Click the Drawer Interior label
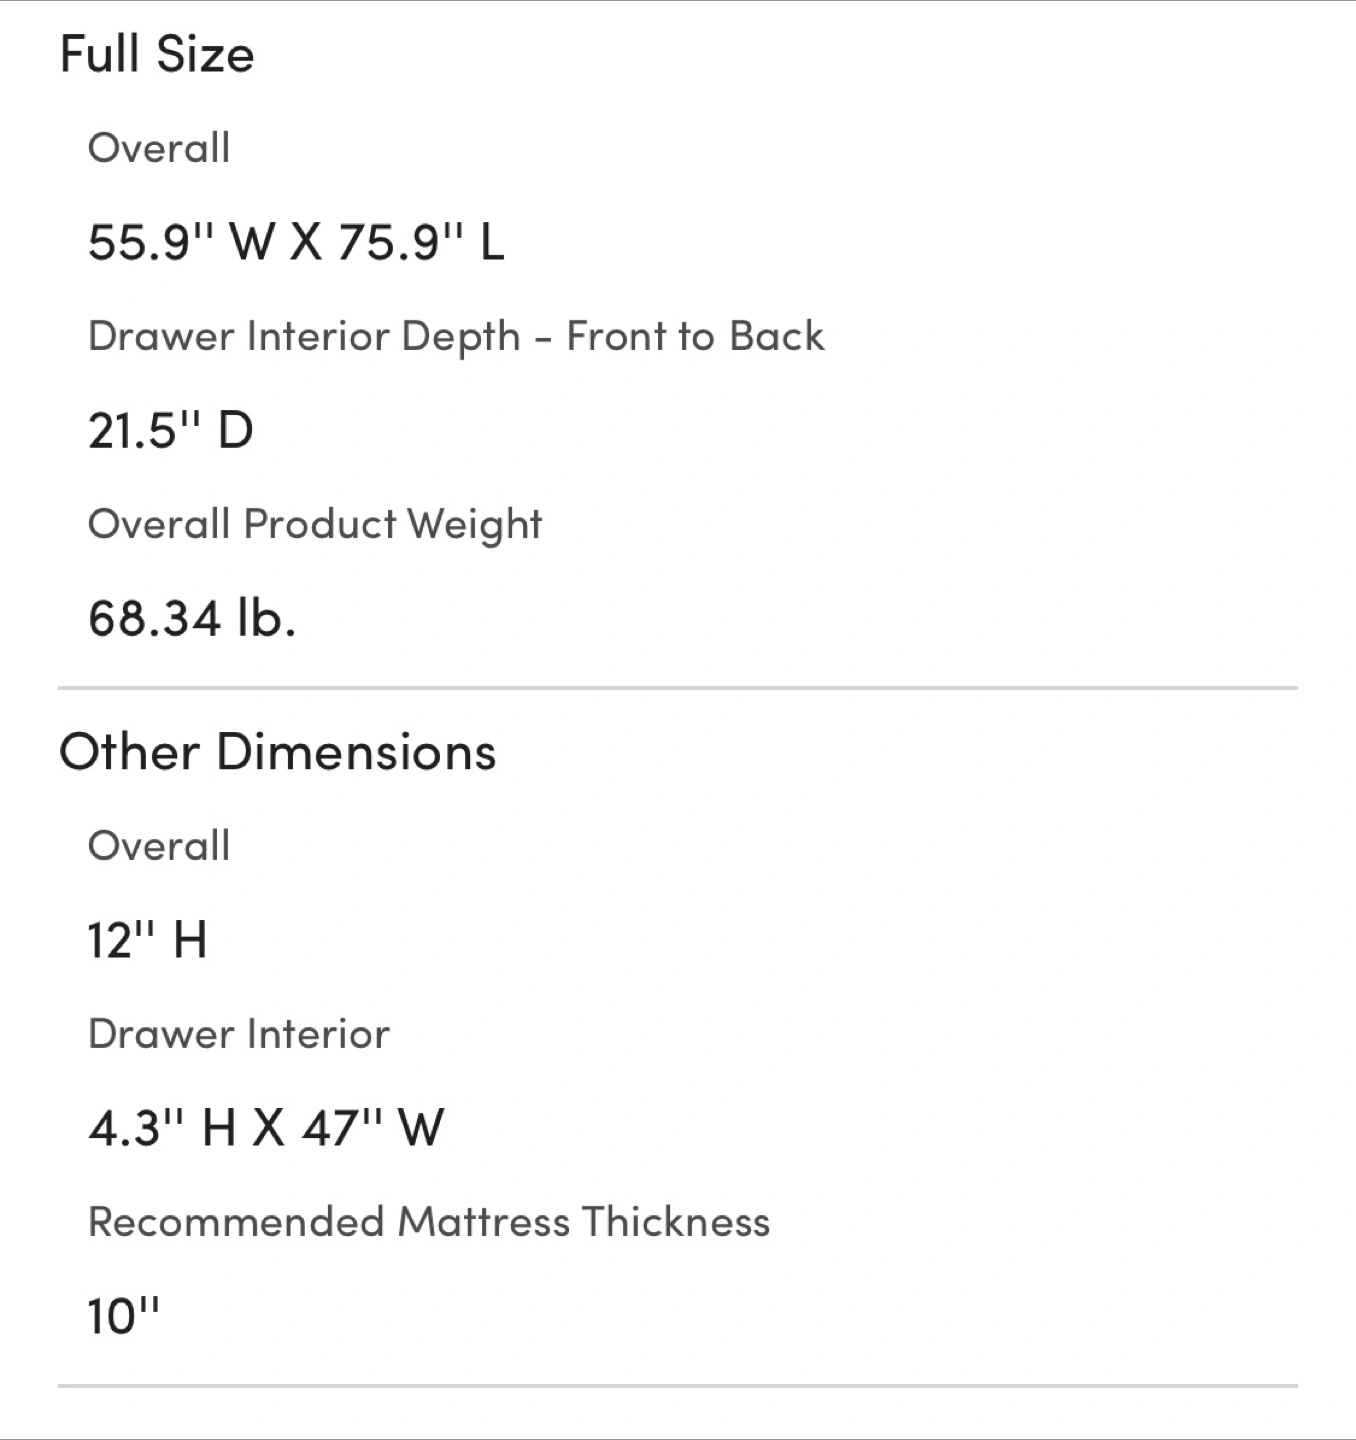Screen dimensions: 1356x1440 tap(239, 1034)
